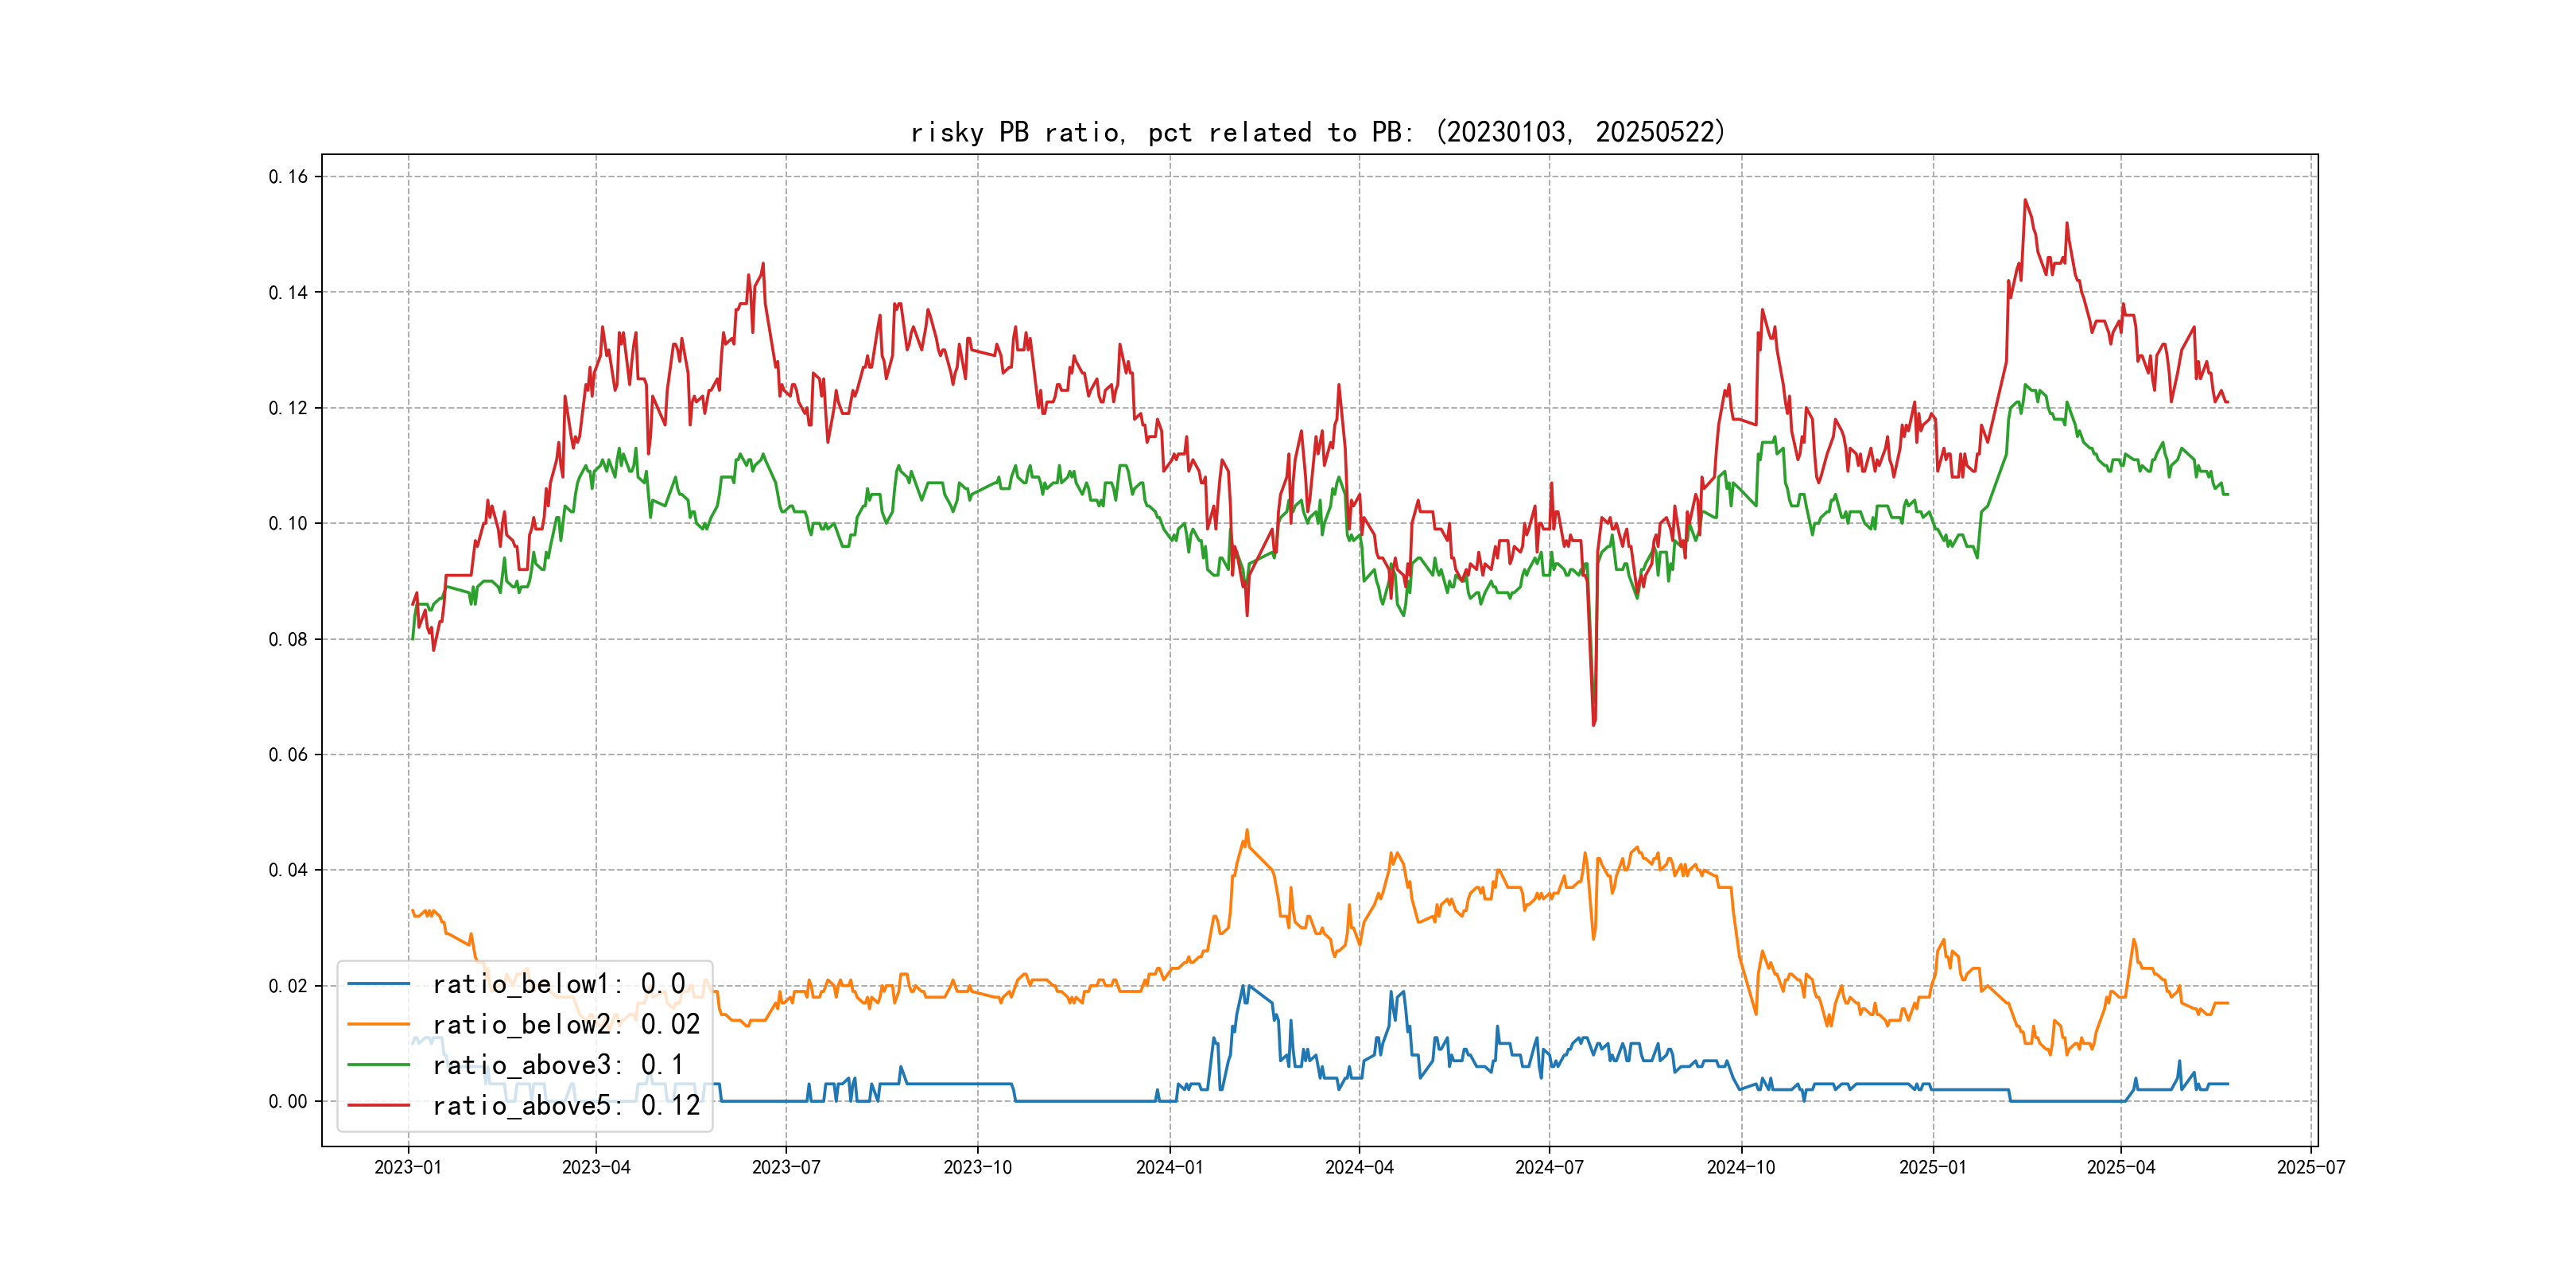Screen dimensions: 2576x1288
Task: Click the 0.16 y-axis tick label
Action: (x=288, y=177)
